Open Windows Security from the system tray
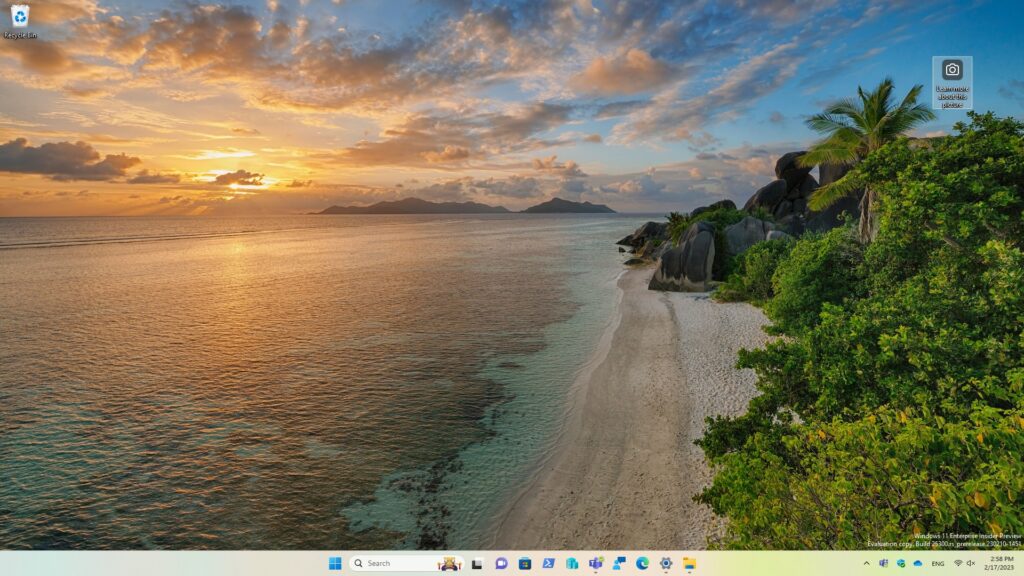 (901, 563)
